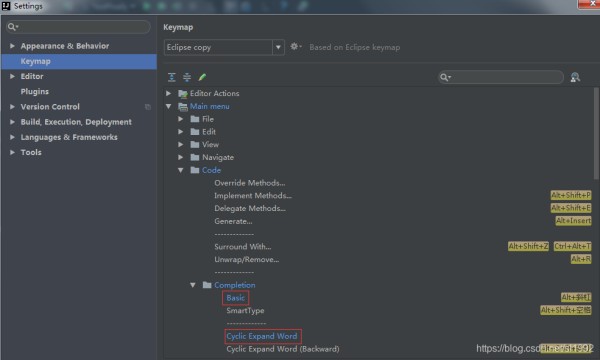Click the Editor Actions folder icon
The height and width of the screenshot is (360, 600).
point(183,93)
